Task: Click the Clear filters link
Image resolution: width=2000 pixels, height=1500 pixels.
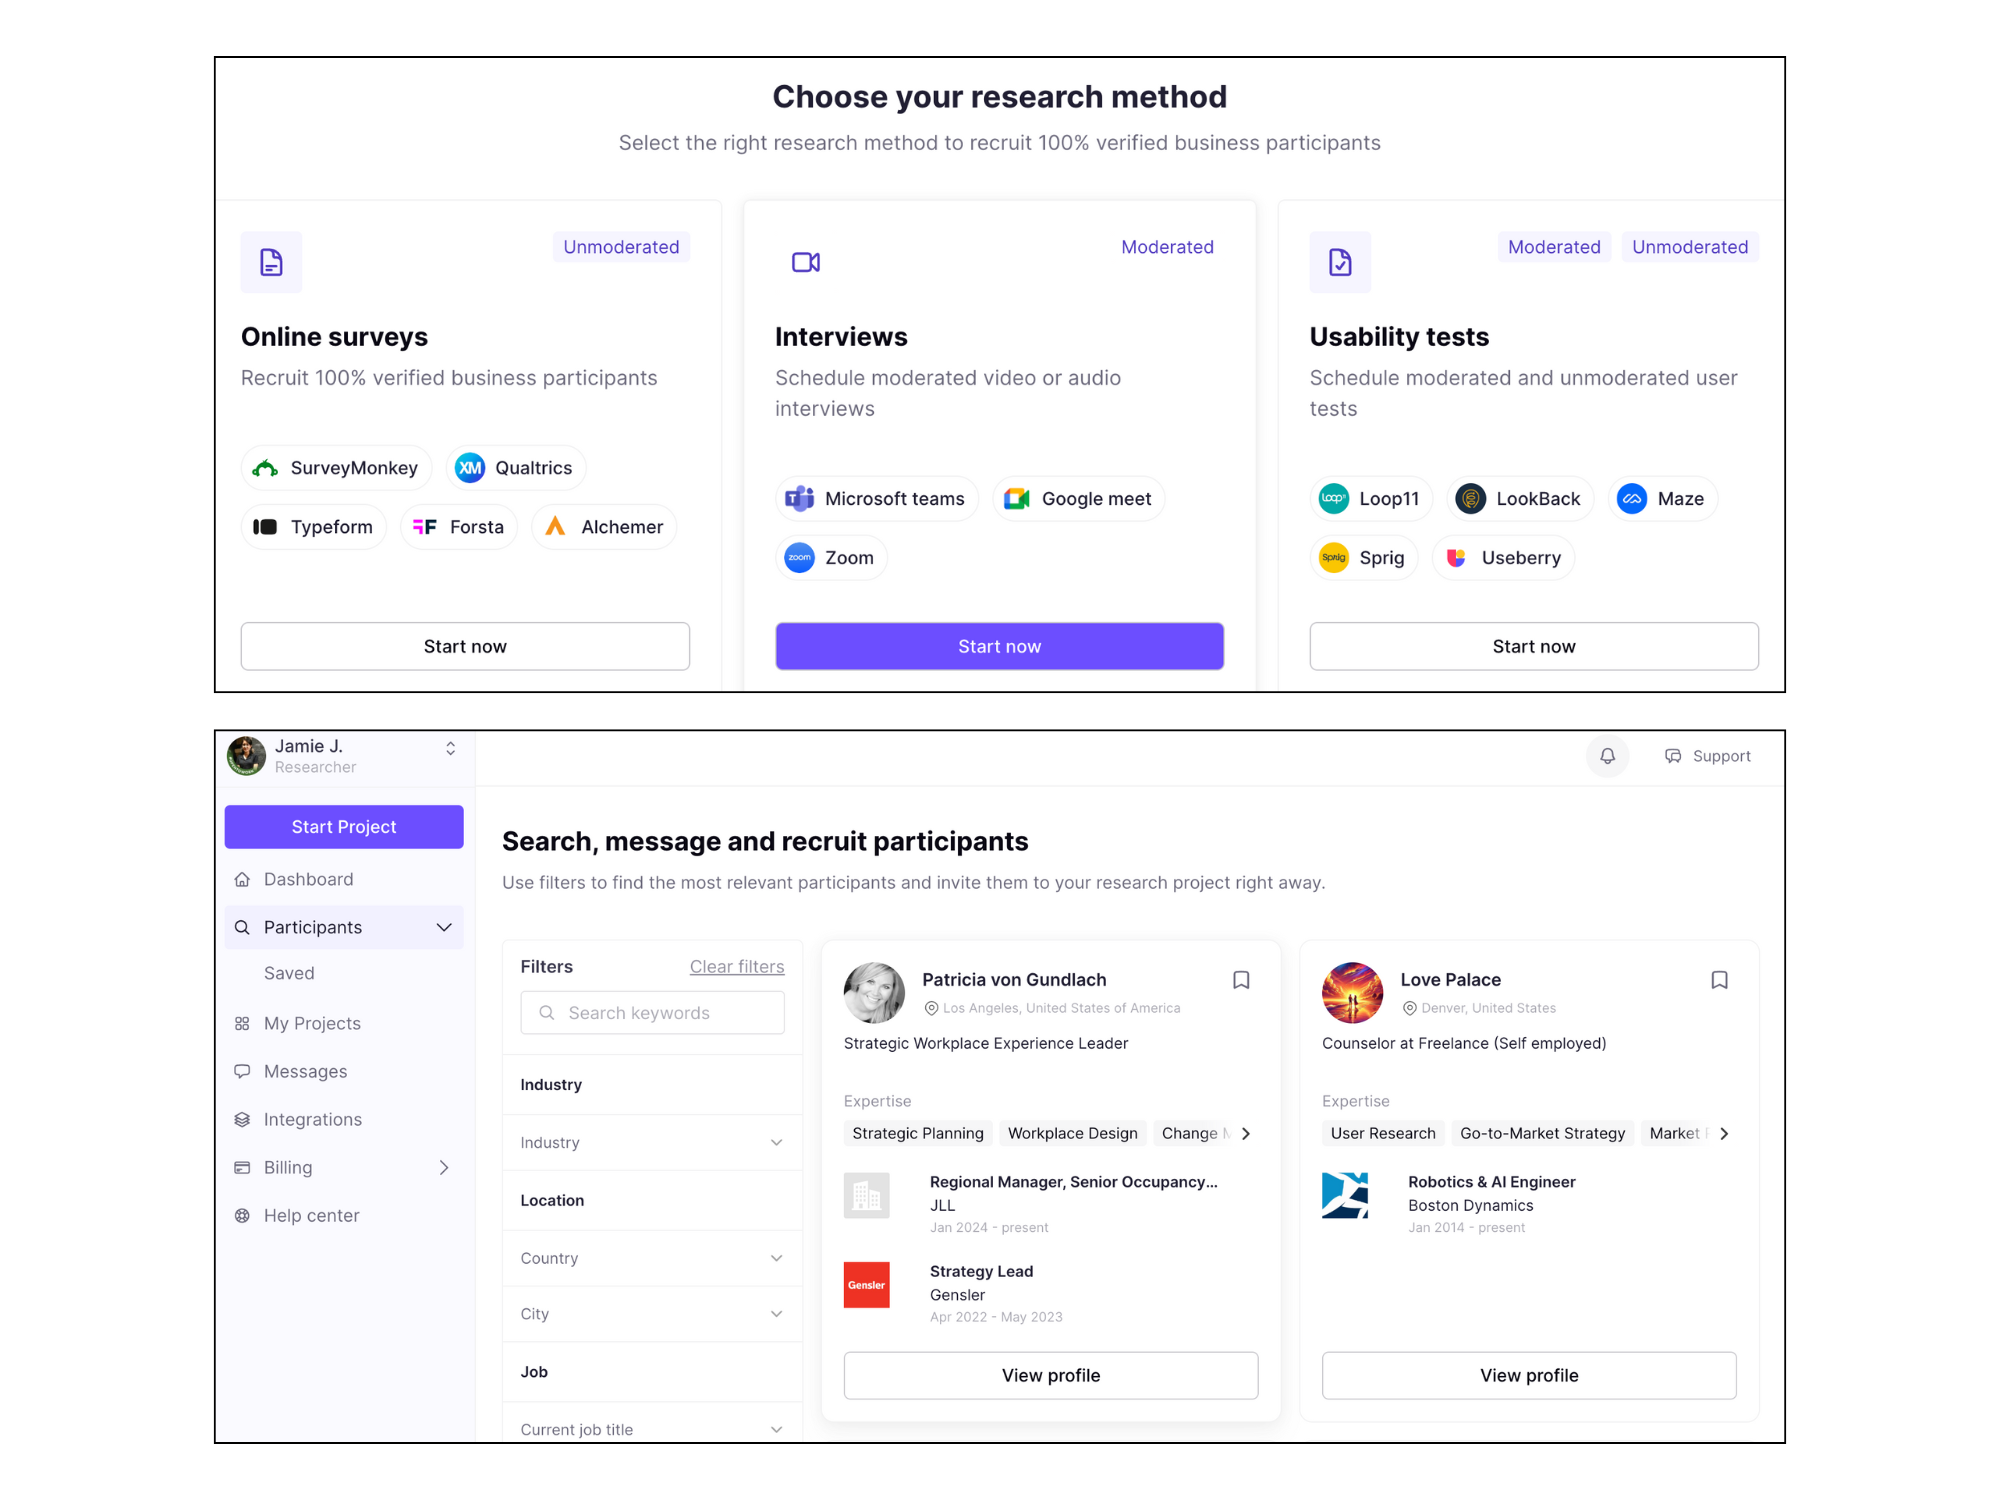Action: tap(736, 966)
